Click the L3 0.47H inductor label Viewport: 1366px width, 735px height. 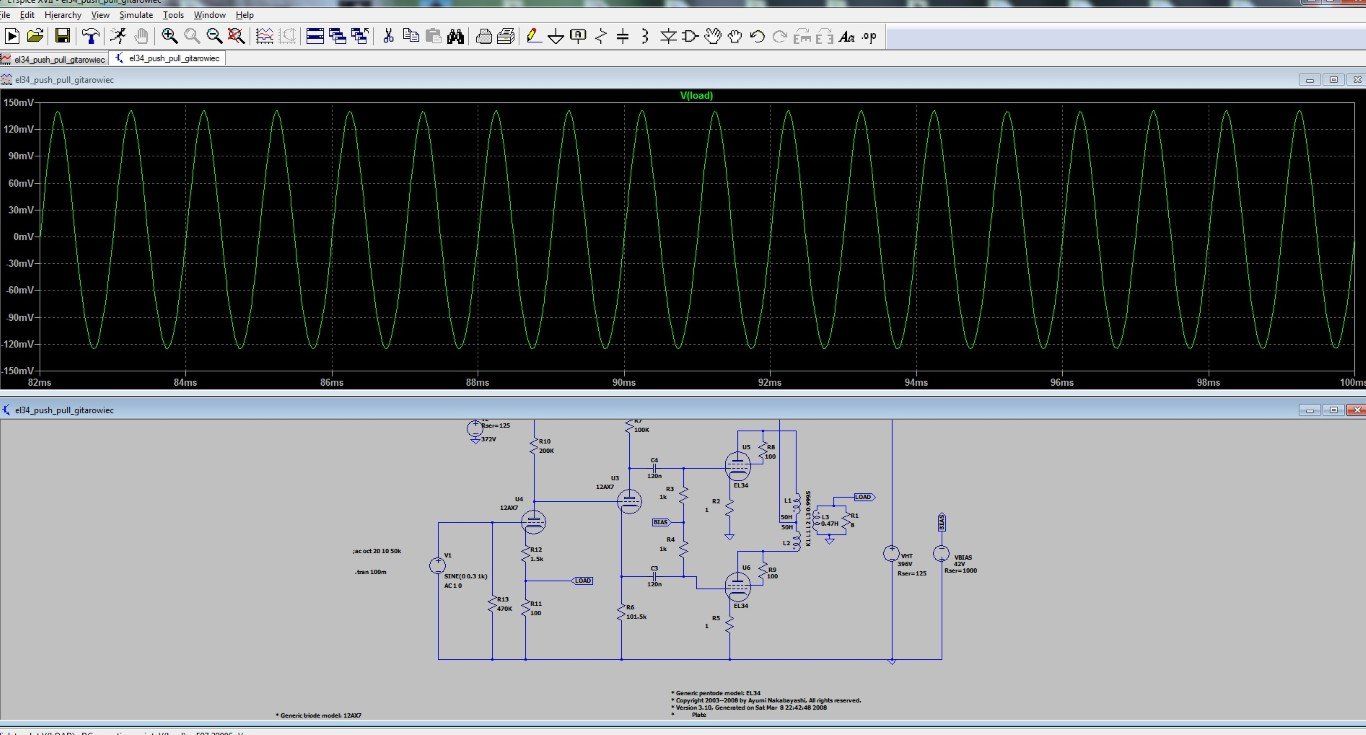(x=829, y=520)
